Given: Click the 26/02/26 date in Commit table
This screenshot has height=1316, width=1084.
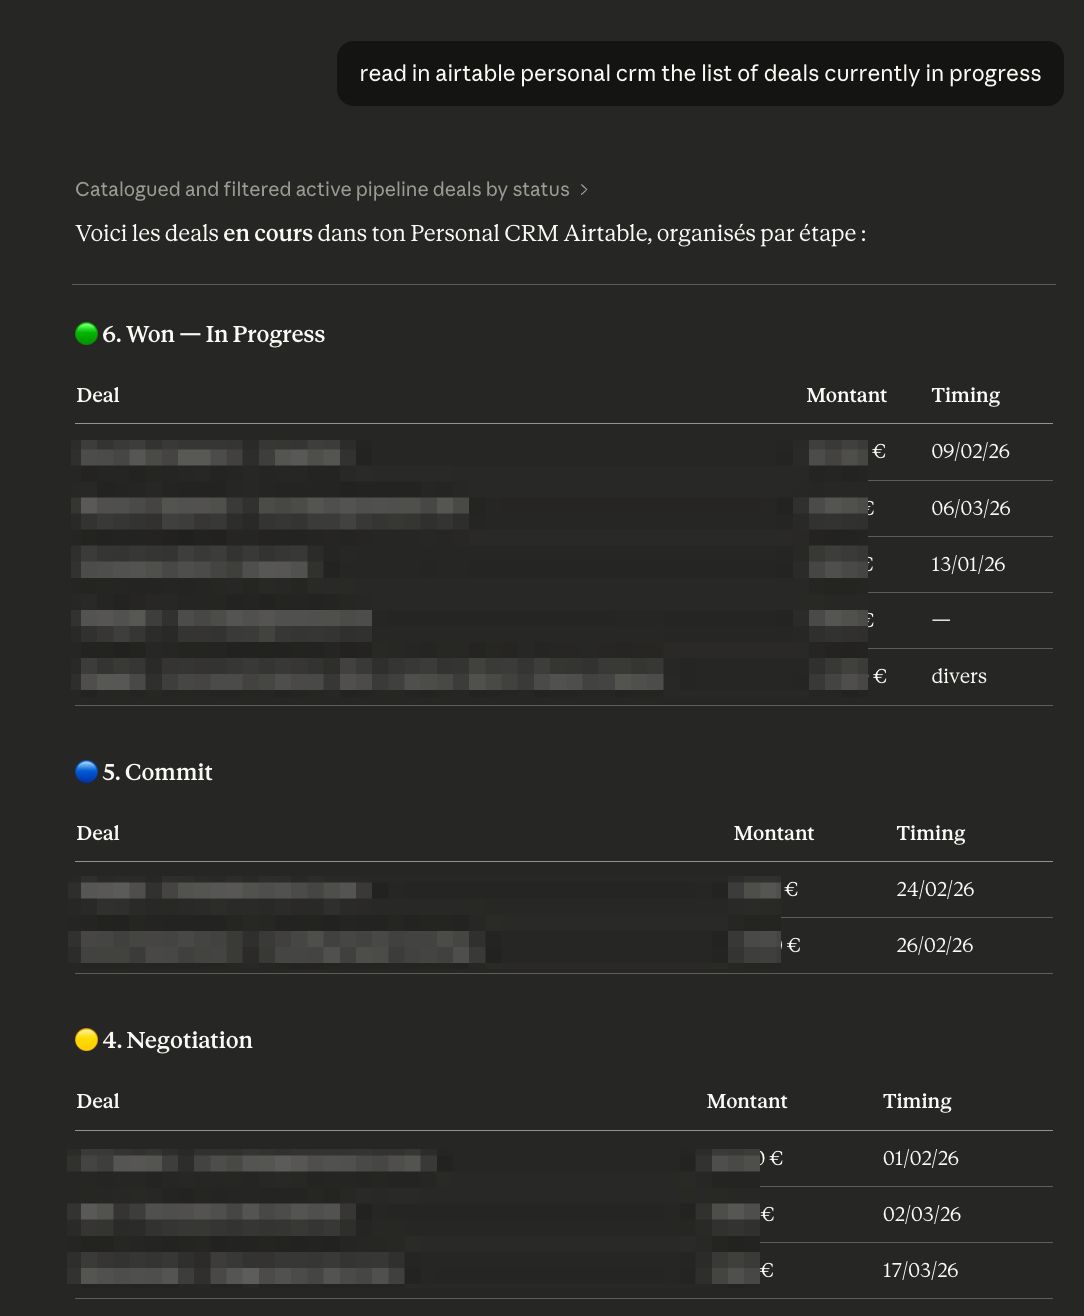Looking at the screenshot, I should point(935,945).
